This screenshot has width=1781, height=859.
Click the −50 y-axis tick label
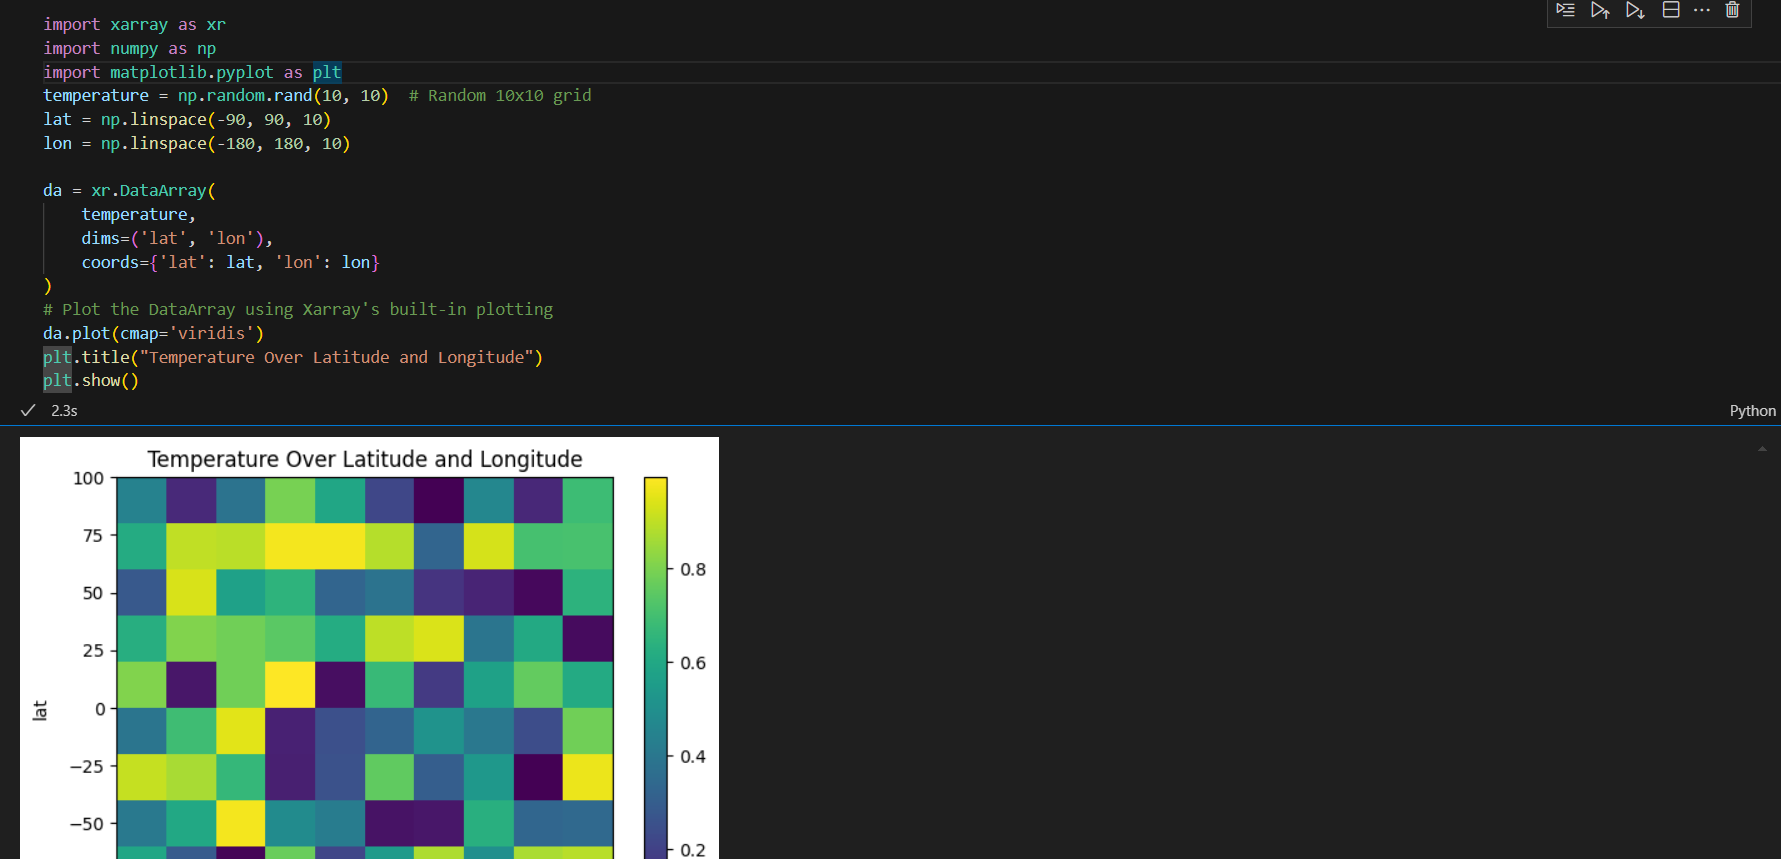(x=86, y=824)
